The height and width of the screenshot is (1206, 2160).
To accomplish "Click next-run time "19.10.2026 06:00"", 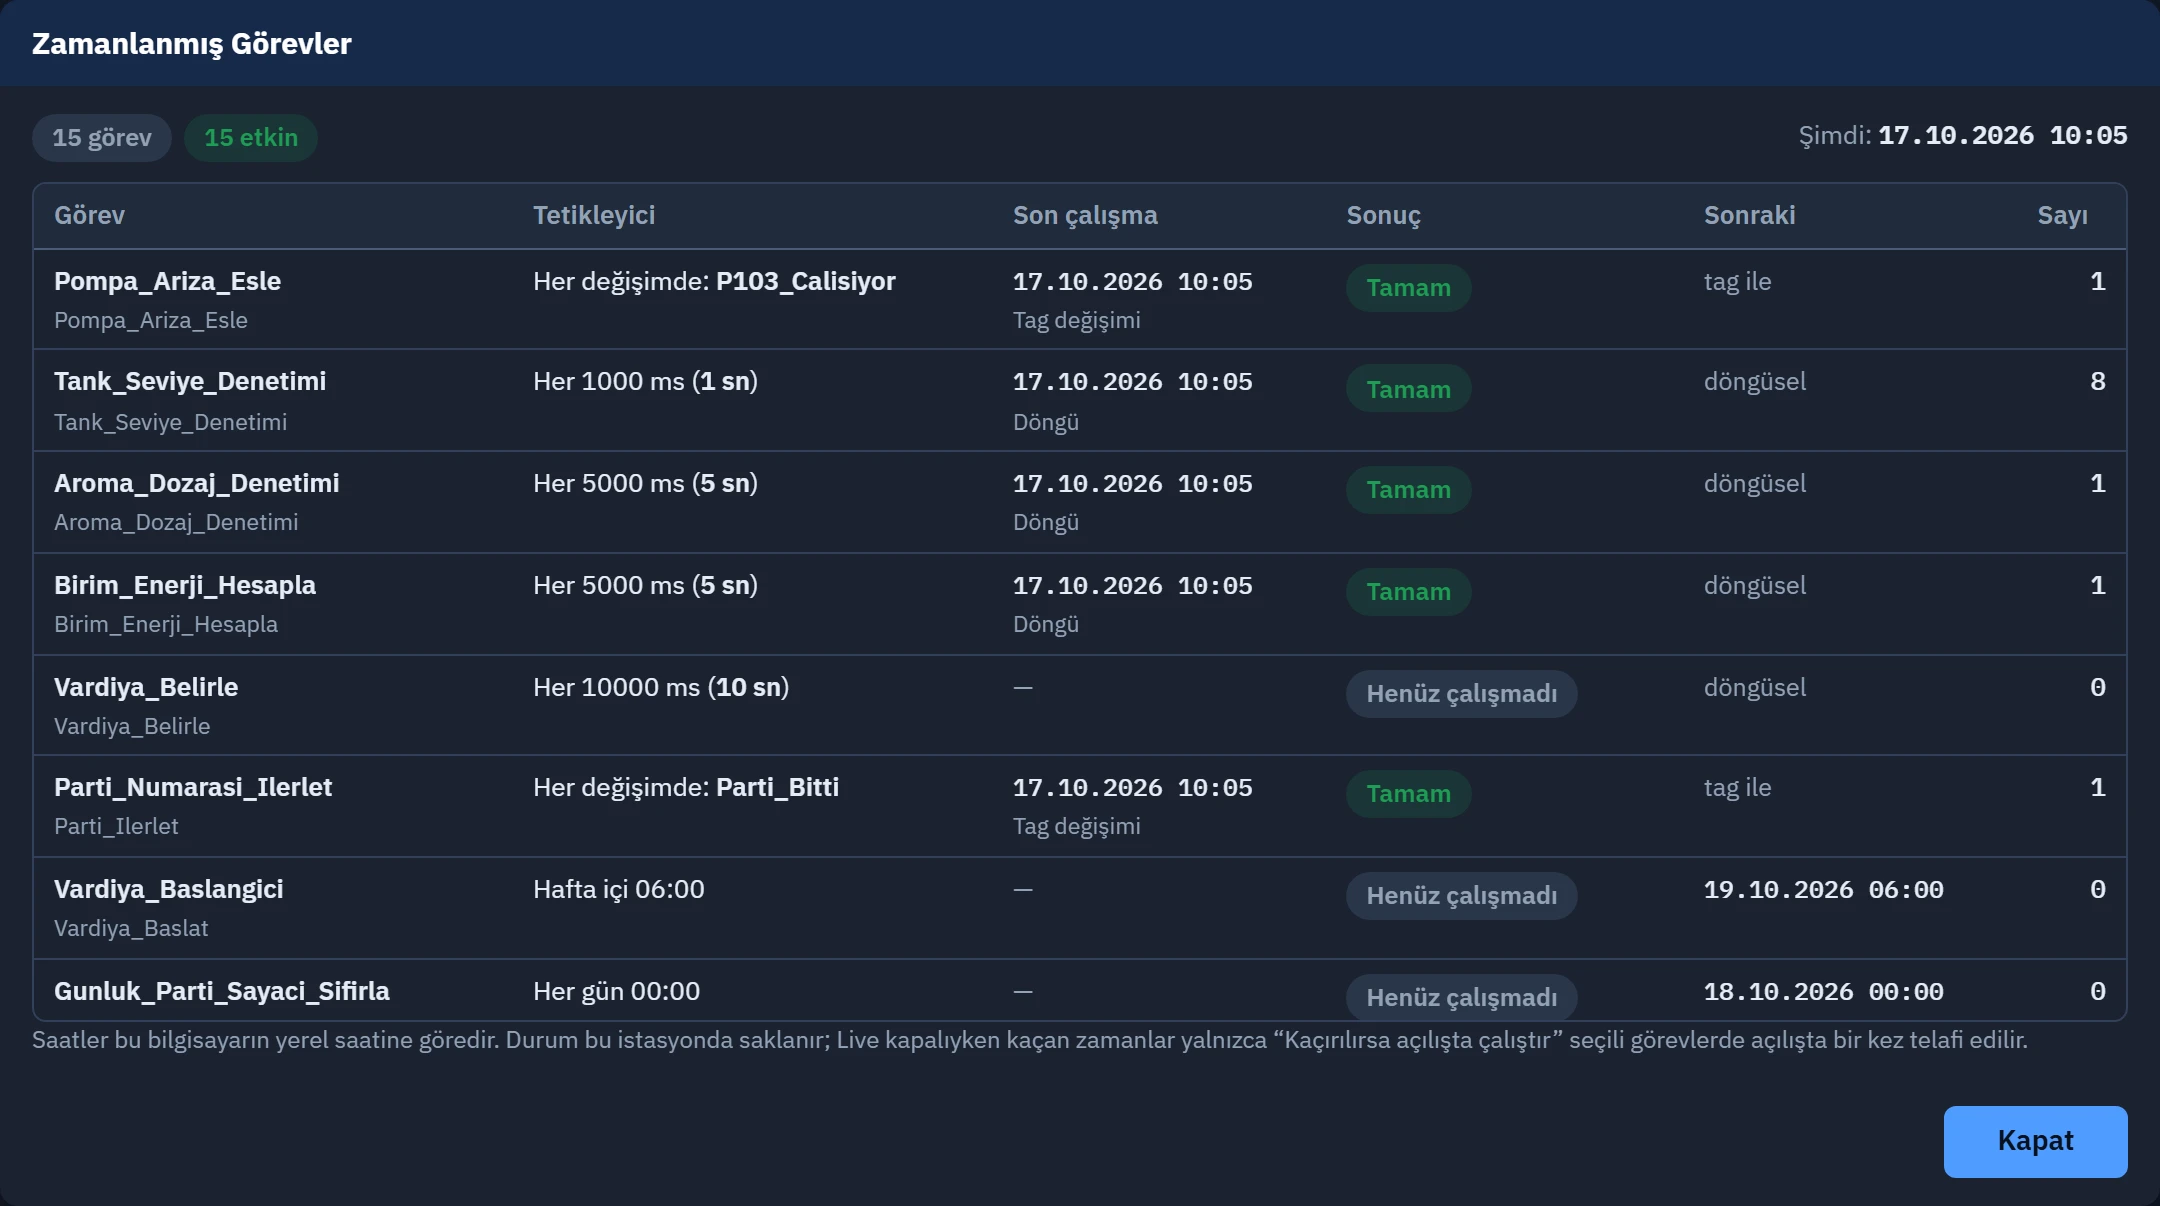I will pos(1823,889).
